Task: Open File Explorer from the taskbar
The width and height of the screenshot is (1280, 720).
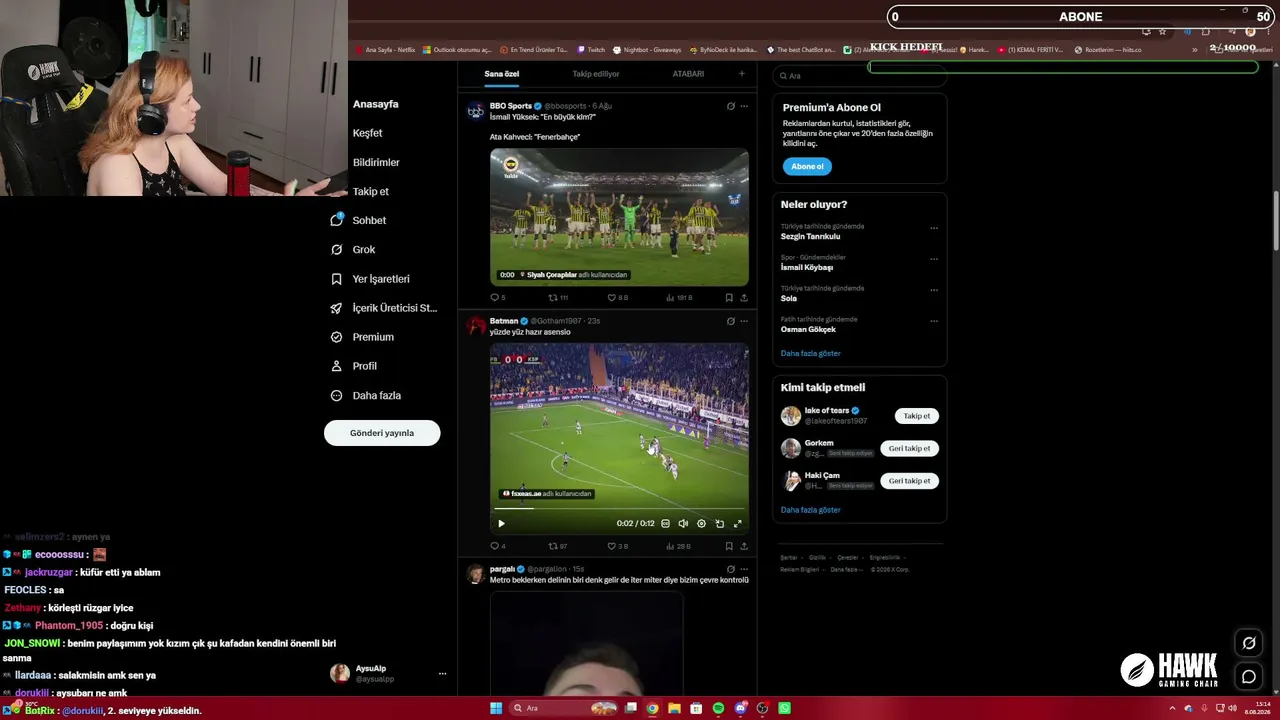Action: (x=674, y=708)
